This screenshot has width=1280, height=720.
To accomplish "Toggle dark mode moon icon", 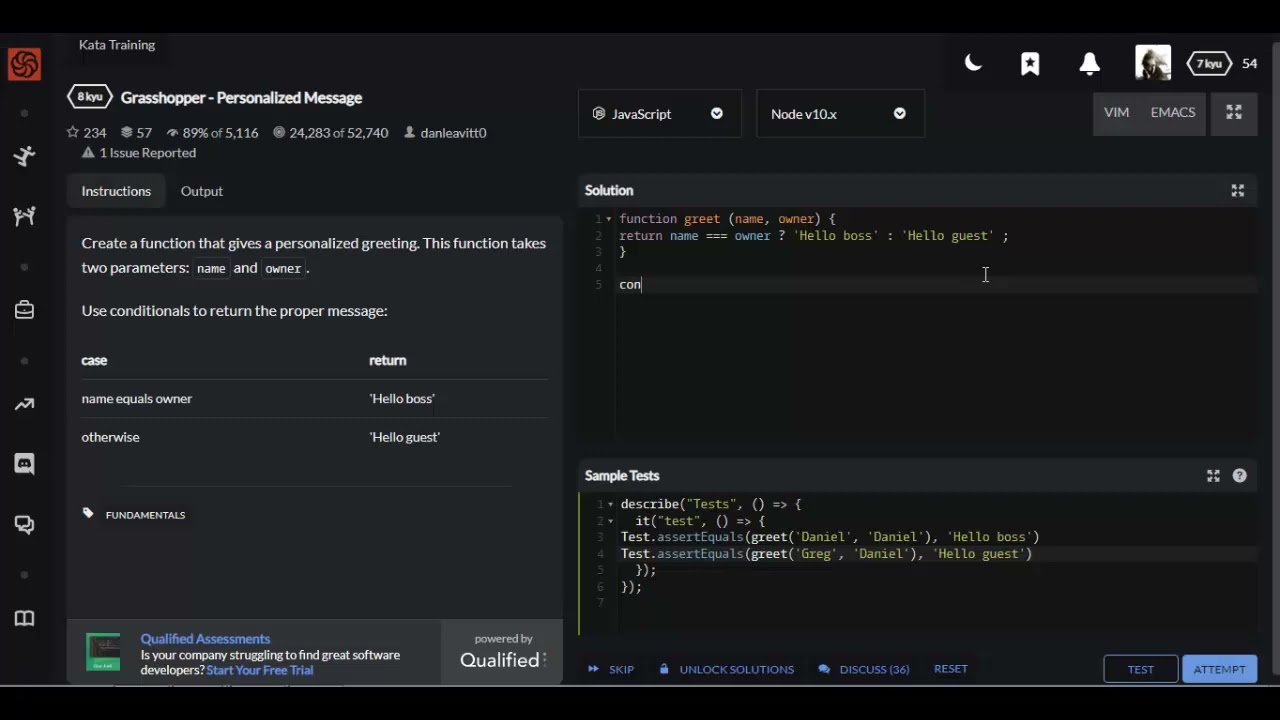I will coord(973,64).
